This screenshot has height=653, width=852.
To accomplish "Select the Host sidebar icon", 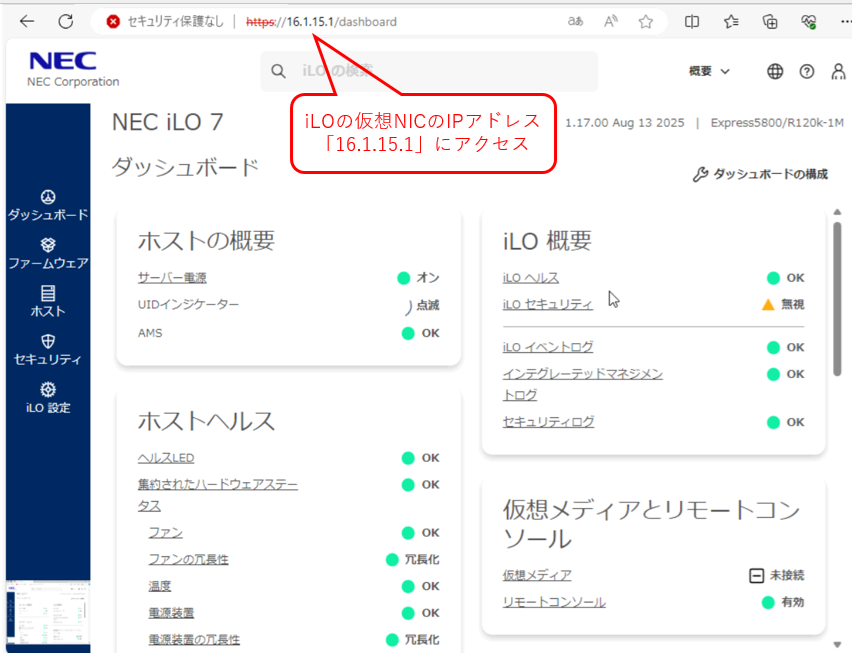I will pos(48,293).
